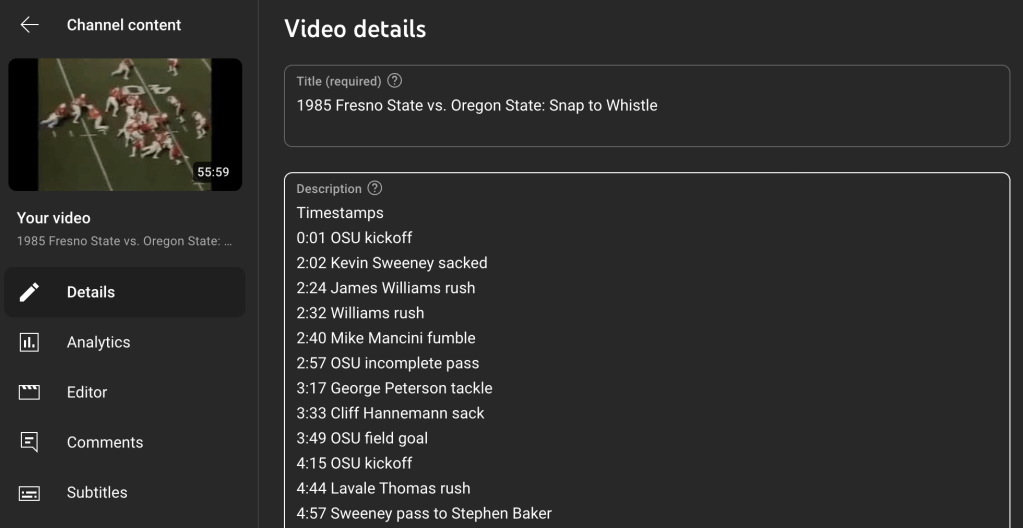Click the help icon beside Description

[x=375, y=188]
